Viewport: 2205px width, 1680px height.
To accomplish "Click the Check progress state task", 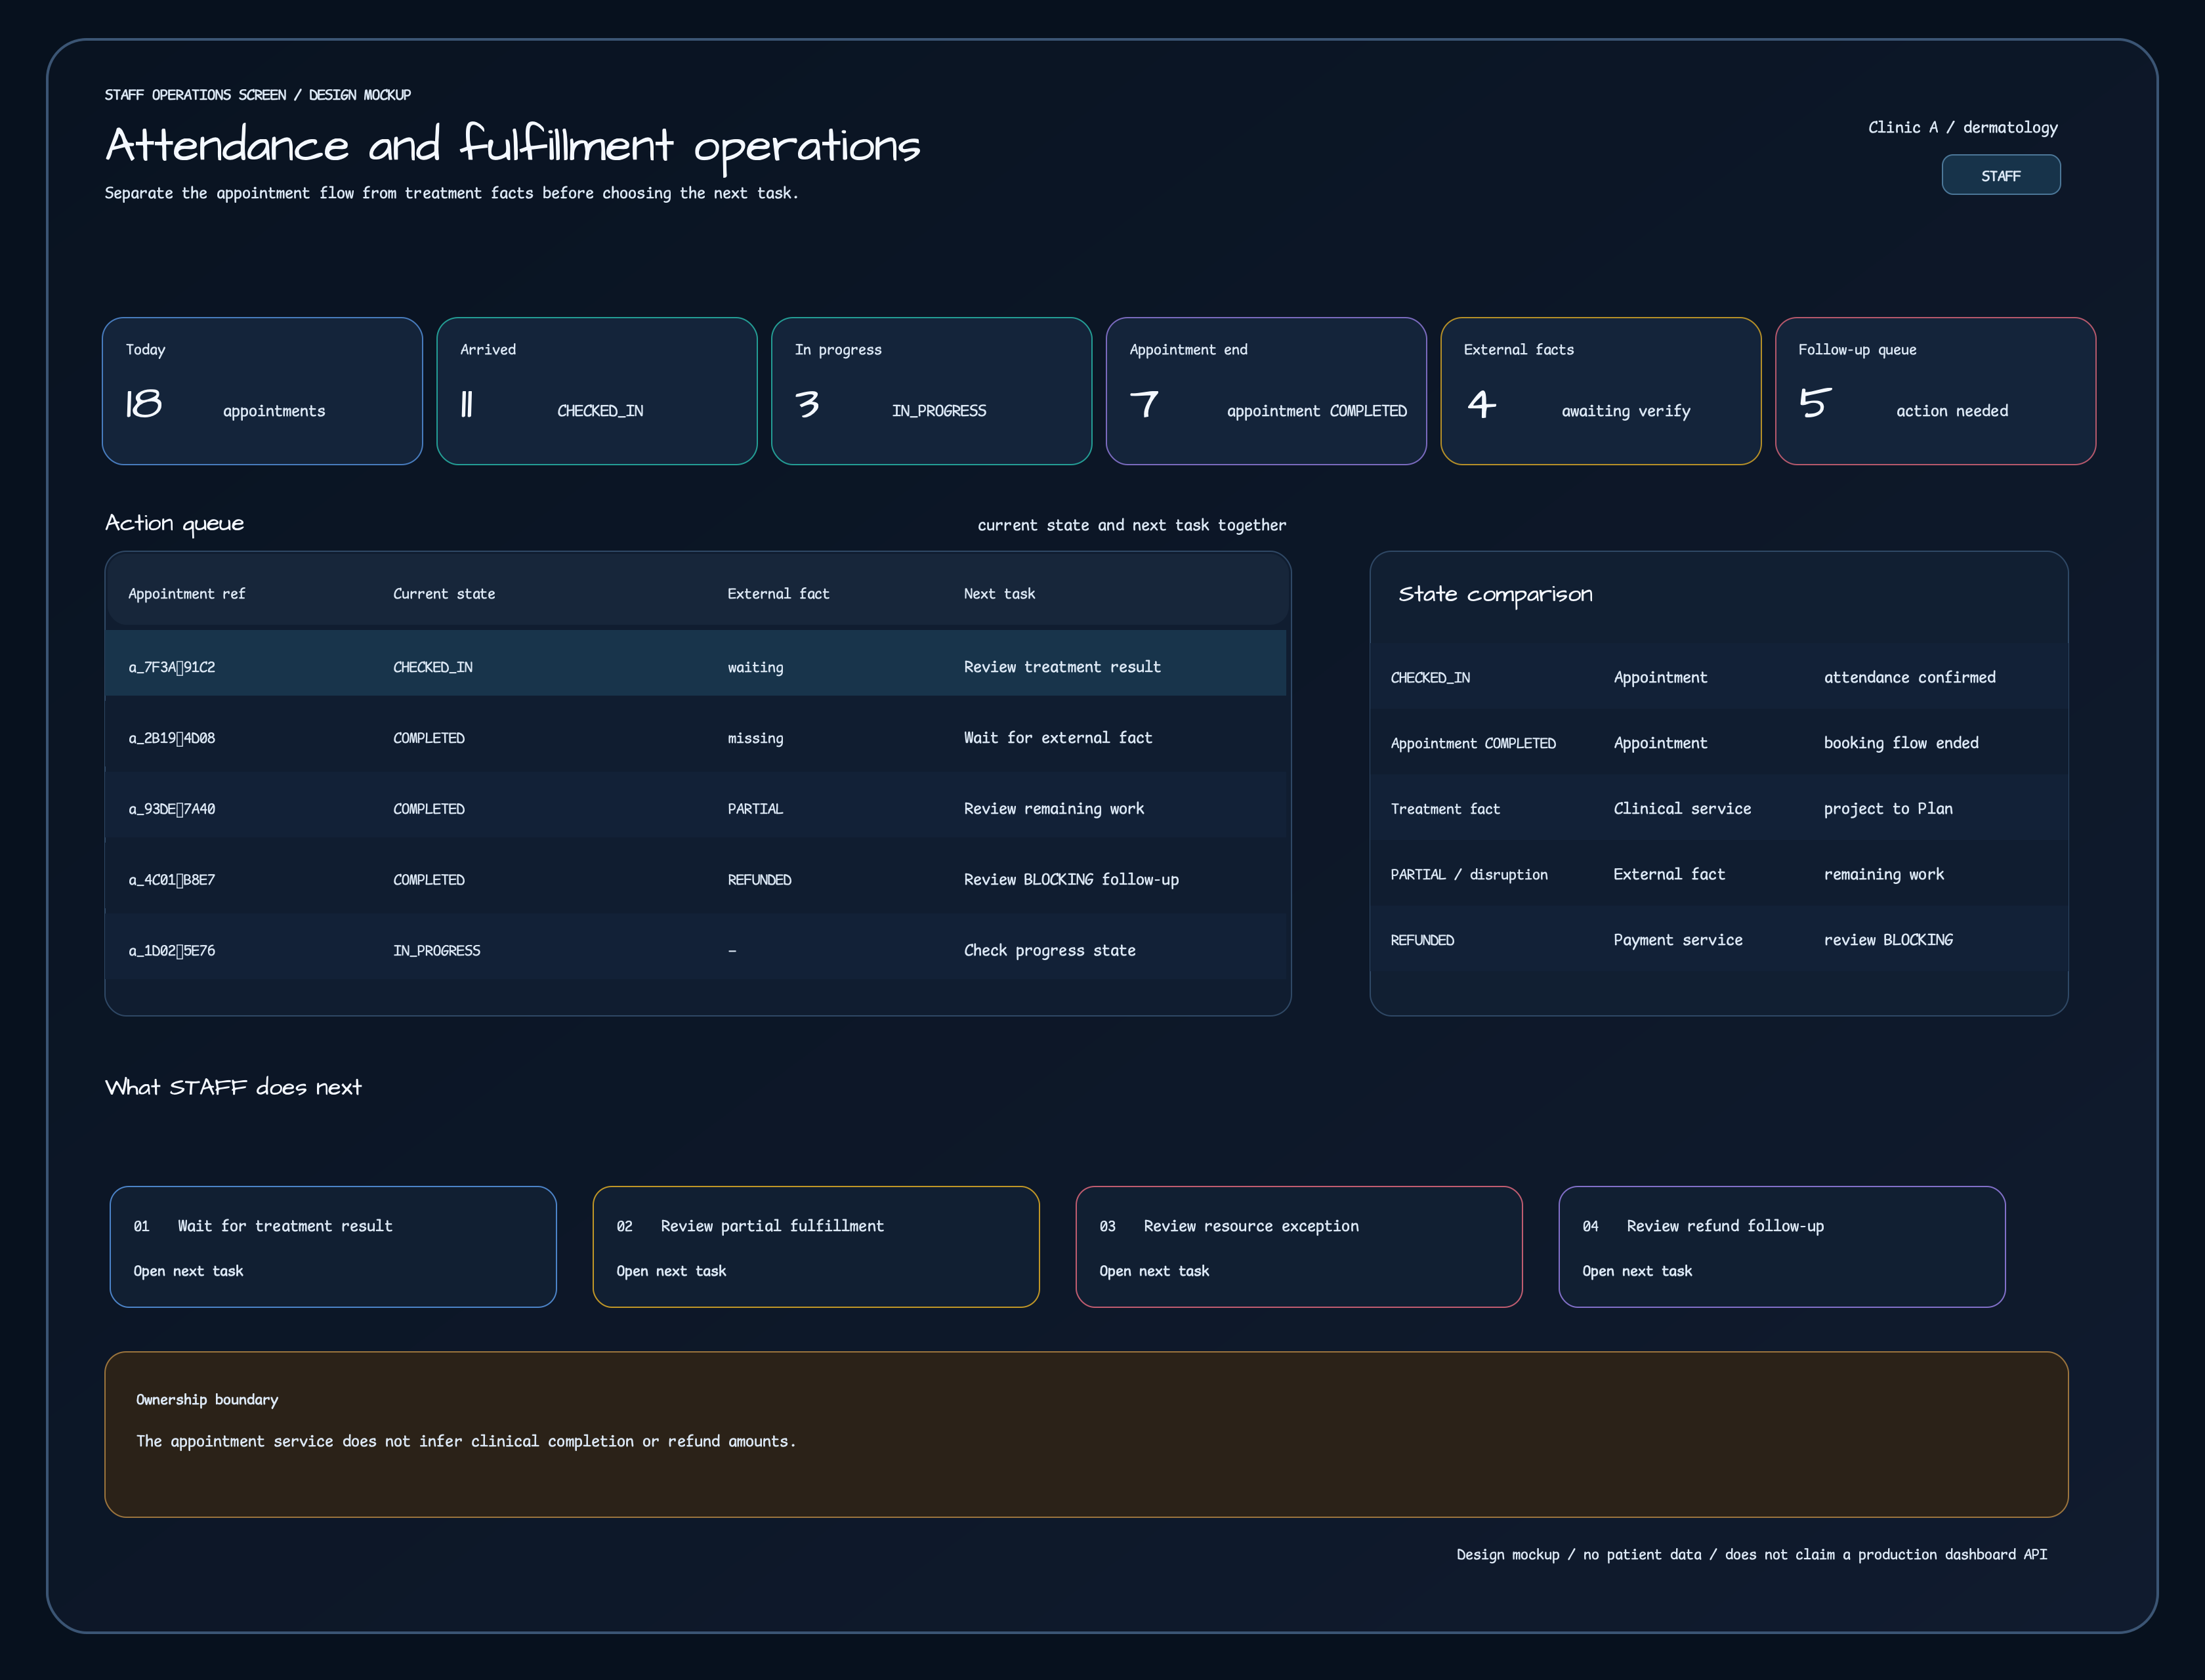I will [1050, 951].
